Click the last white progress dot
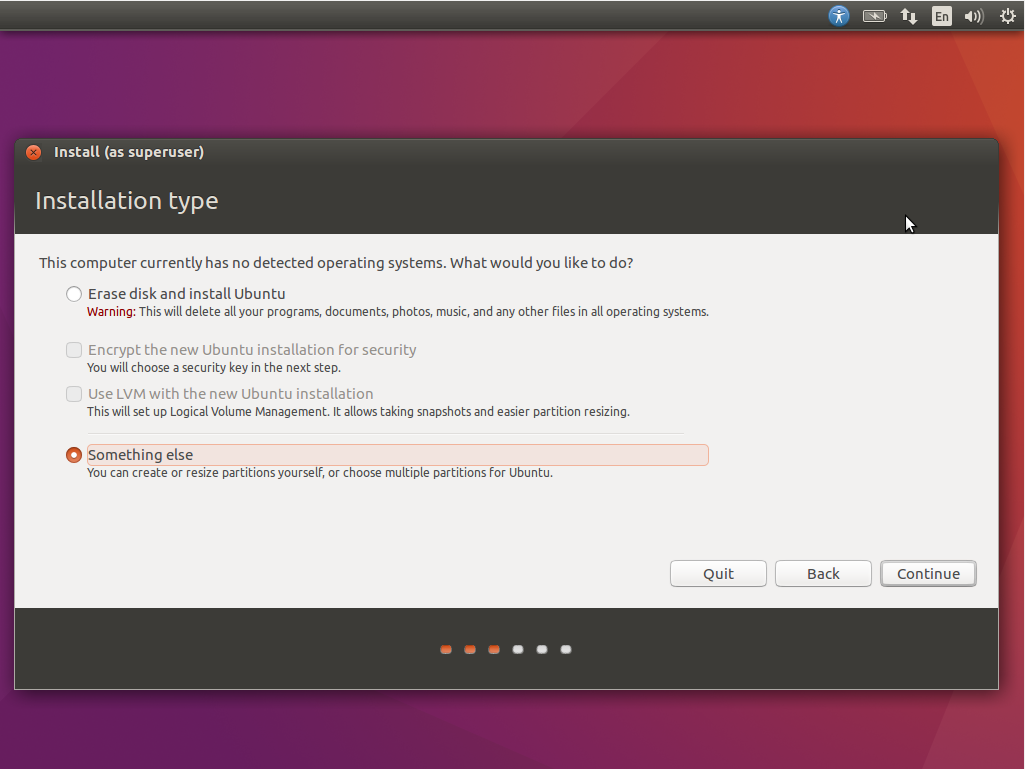This screenshot has height=769, width=1025. (566, 650)
